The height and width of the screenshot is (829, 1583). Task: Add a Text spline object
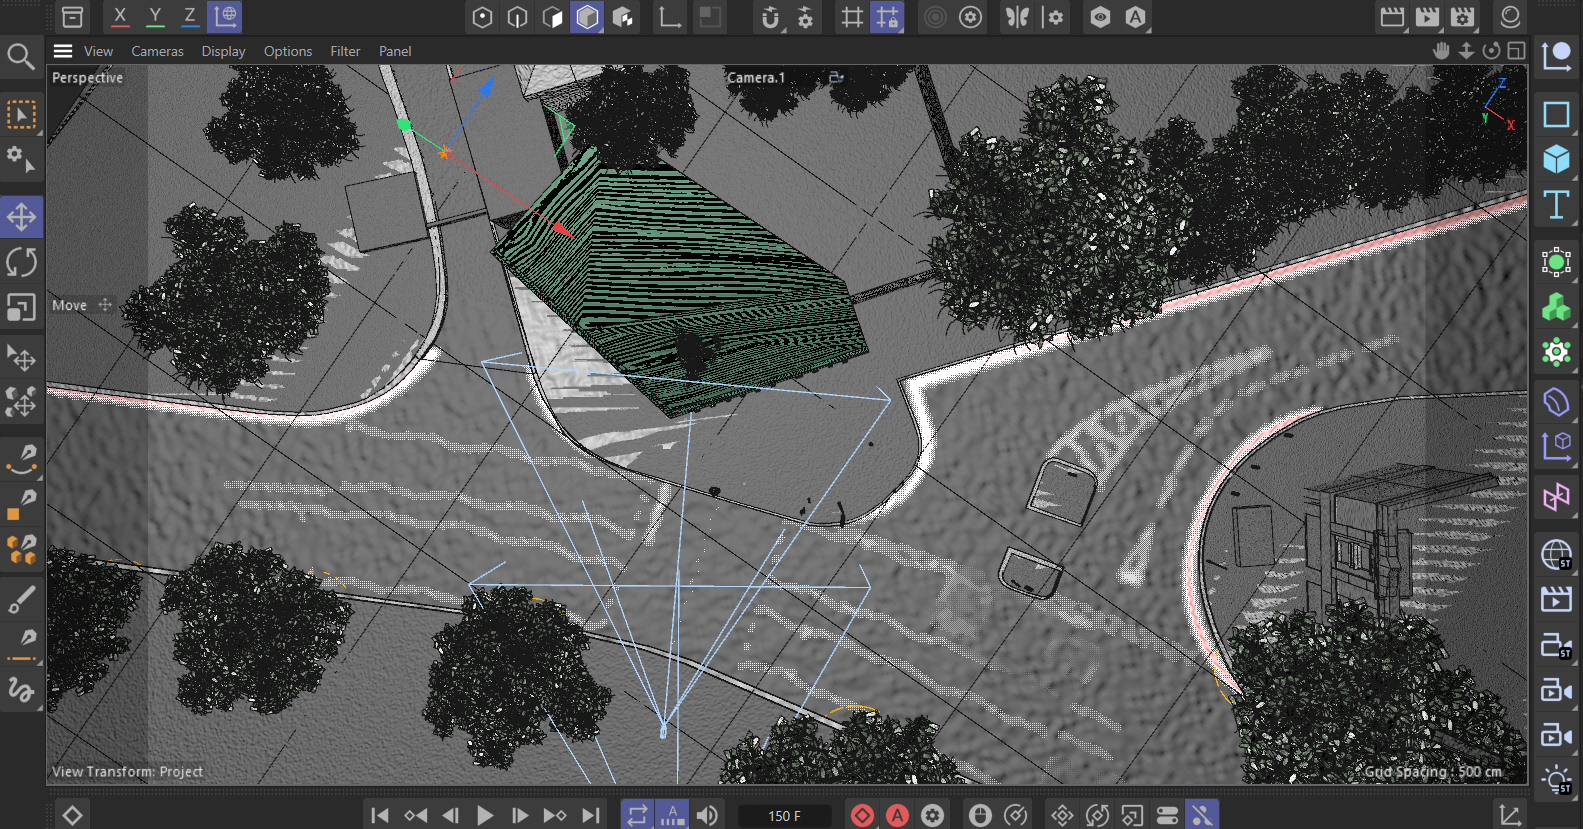click(x=1556, y=204)
